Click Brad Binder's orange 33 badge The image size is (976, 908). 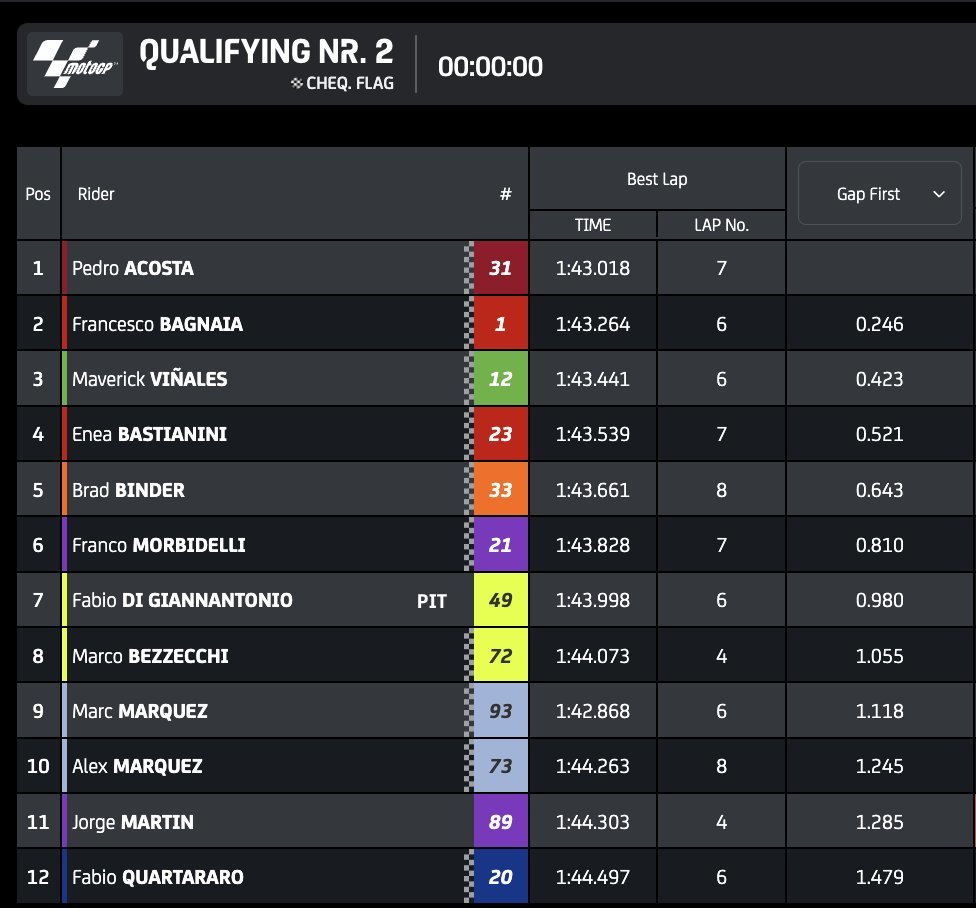(x=500, y=490)
